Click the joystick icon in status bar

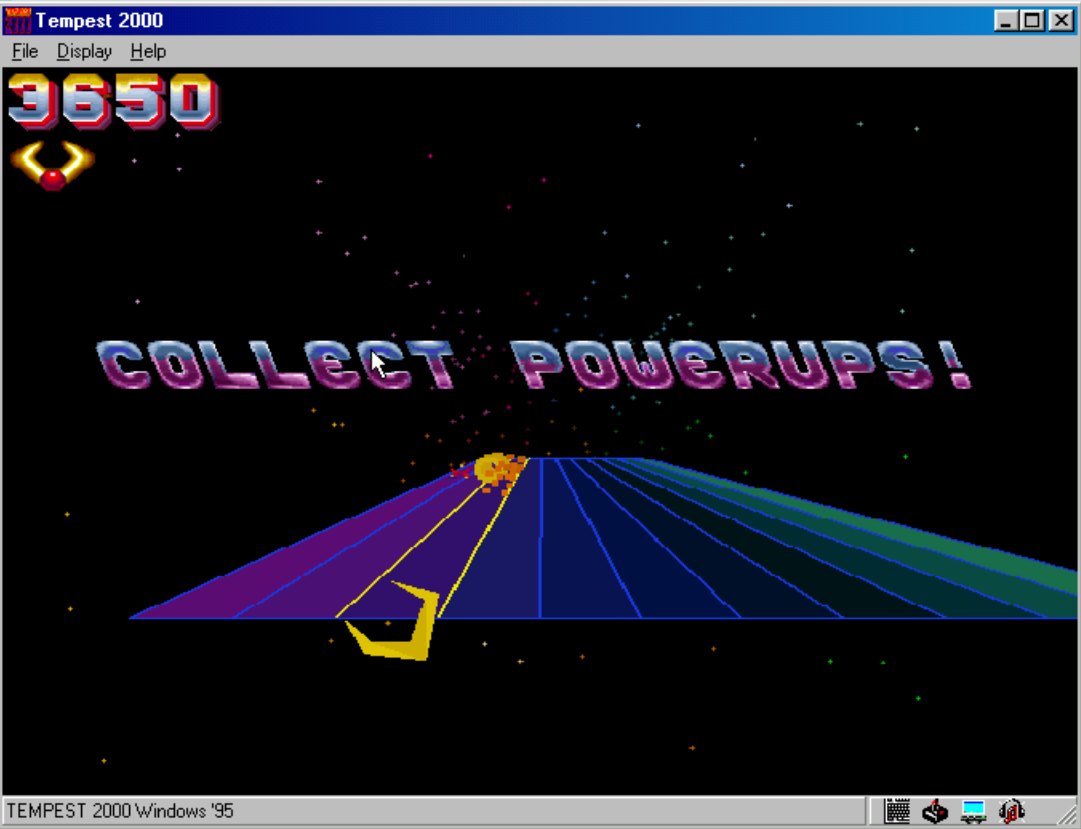[x=935, y=811]
